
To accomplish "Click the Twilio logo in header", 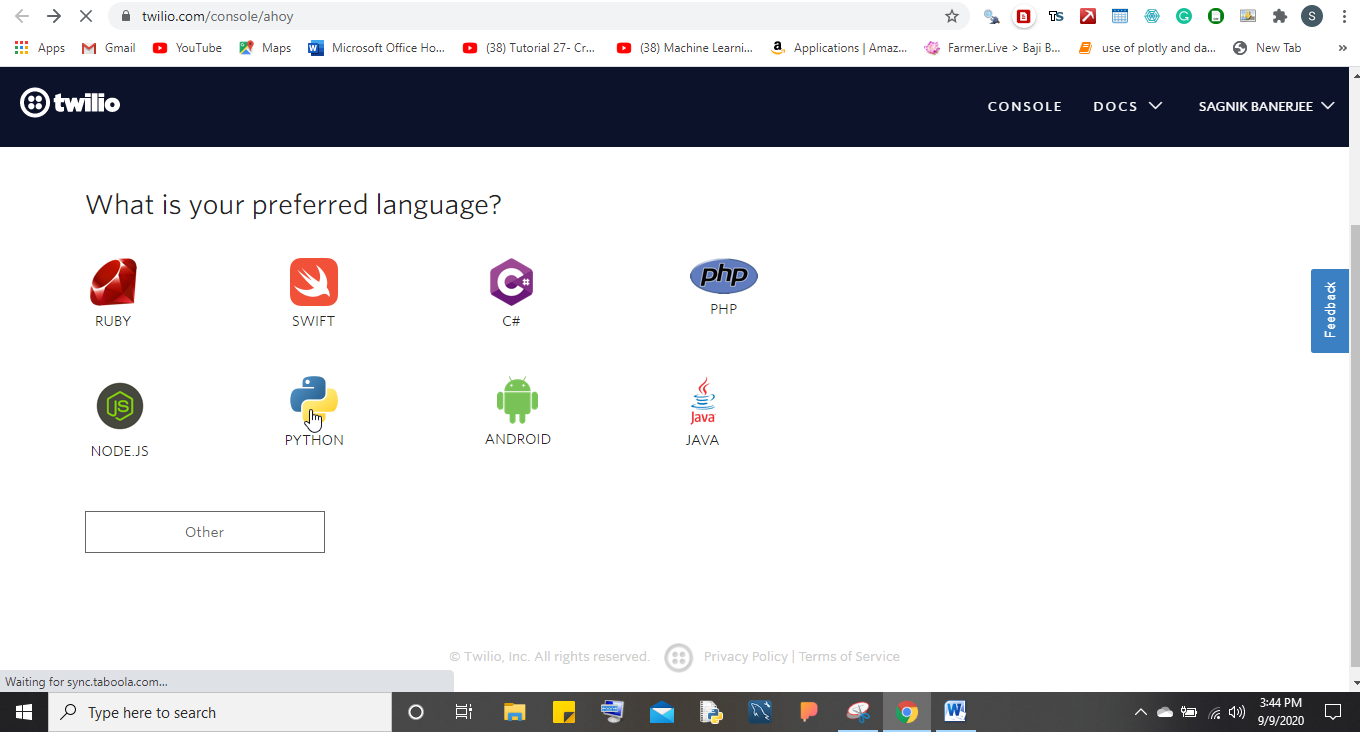I will (x=70, y=102).
